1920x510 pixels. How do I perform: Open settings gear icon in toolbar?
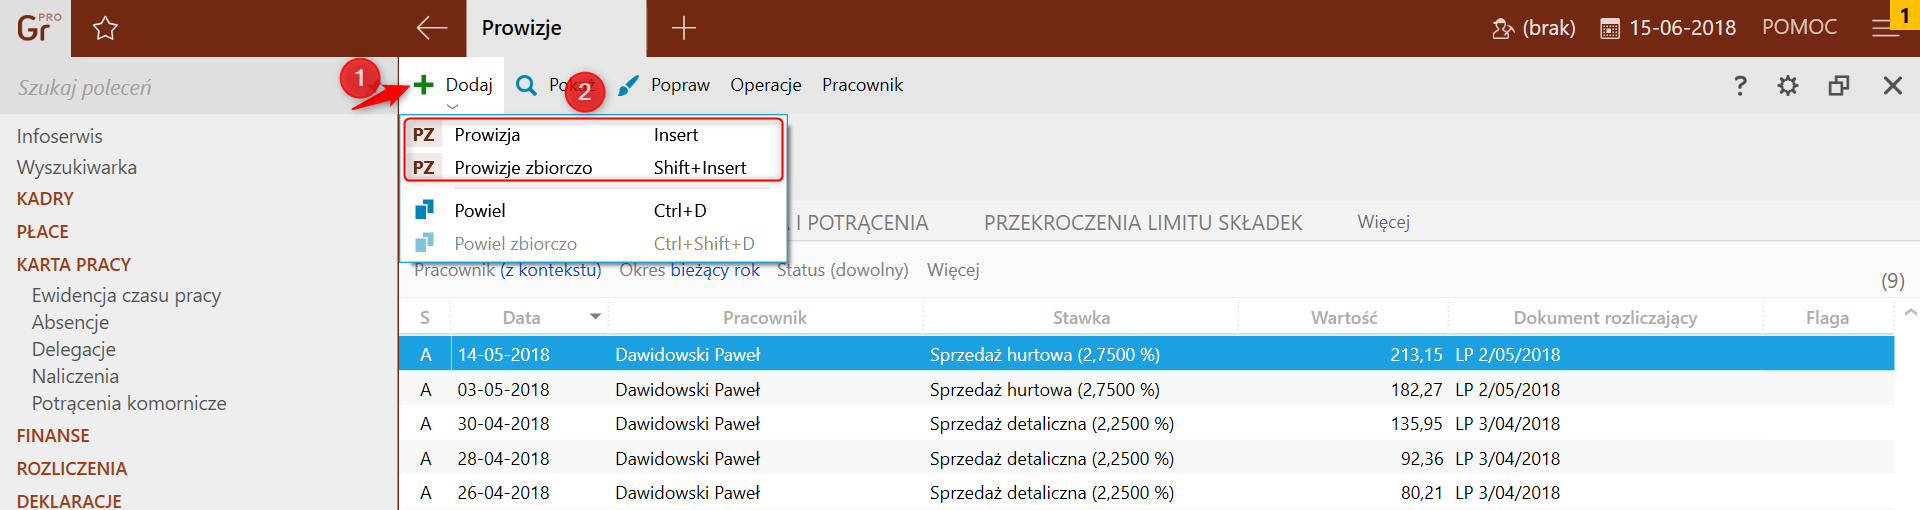(x=1788, y=86)
